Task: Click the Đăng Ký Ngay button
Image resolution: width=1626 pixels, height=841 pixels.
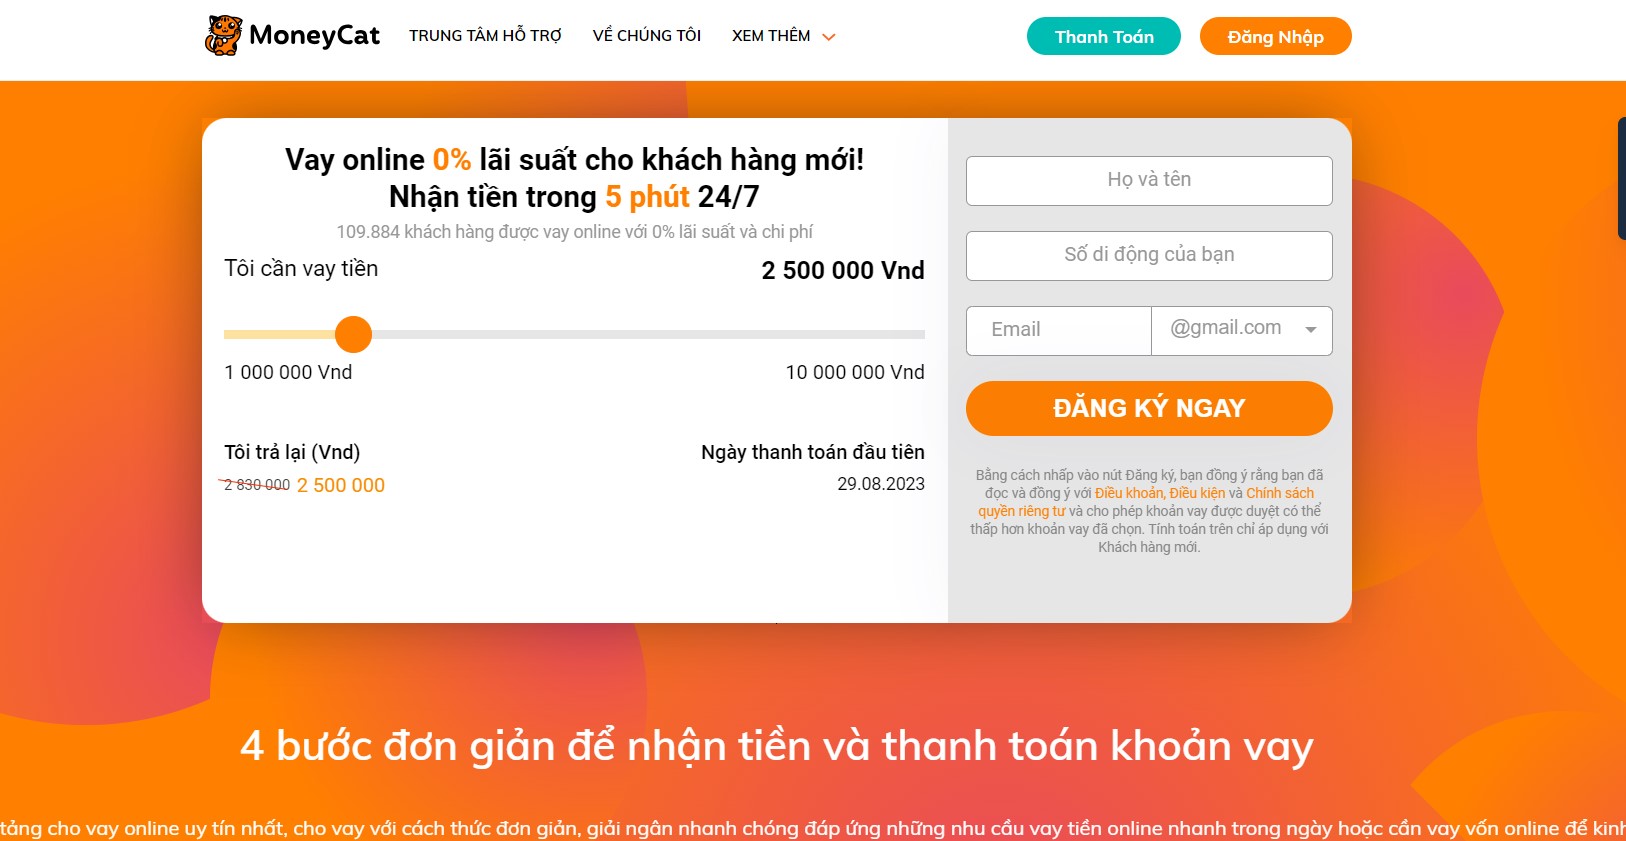Action: point(1149,408)
